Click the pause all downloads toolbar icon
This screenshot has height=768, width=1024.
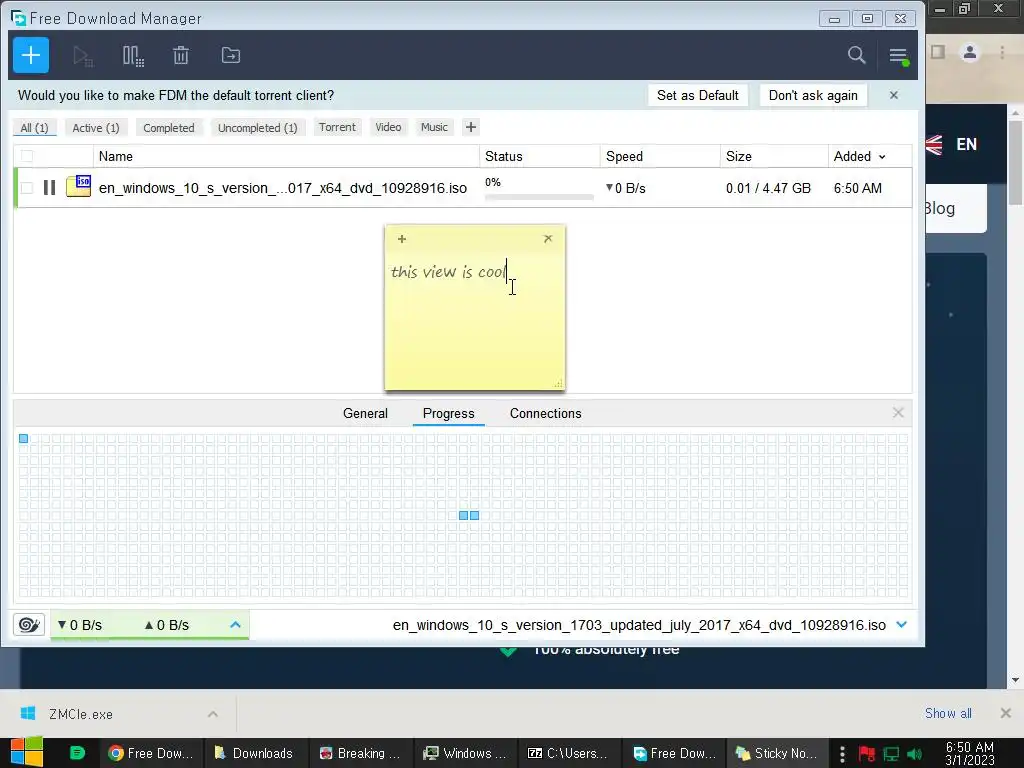pyautogui.click(x=133, y=56)
